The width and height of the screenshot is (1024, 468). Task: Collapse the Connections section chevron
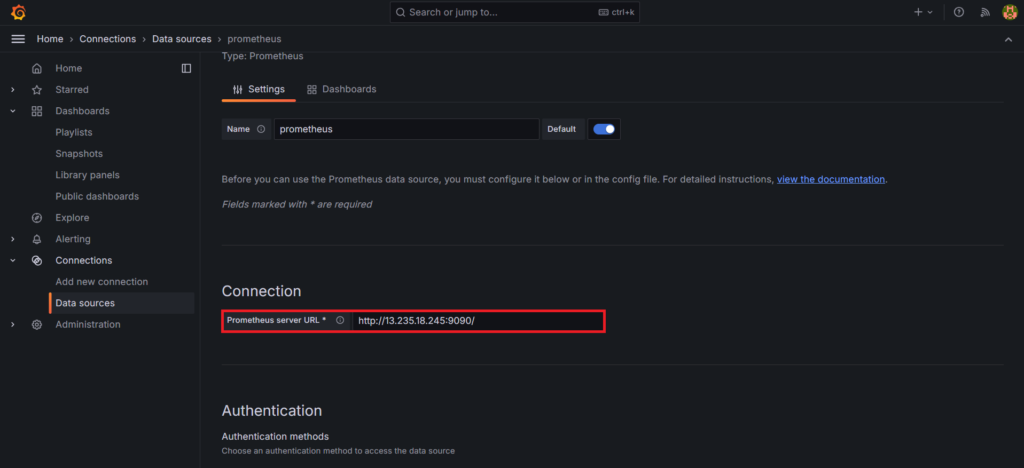(12, 260)
